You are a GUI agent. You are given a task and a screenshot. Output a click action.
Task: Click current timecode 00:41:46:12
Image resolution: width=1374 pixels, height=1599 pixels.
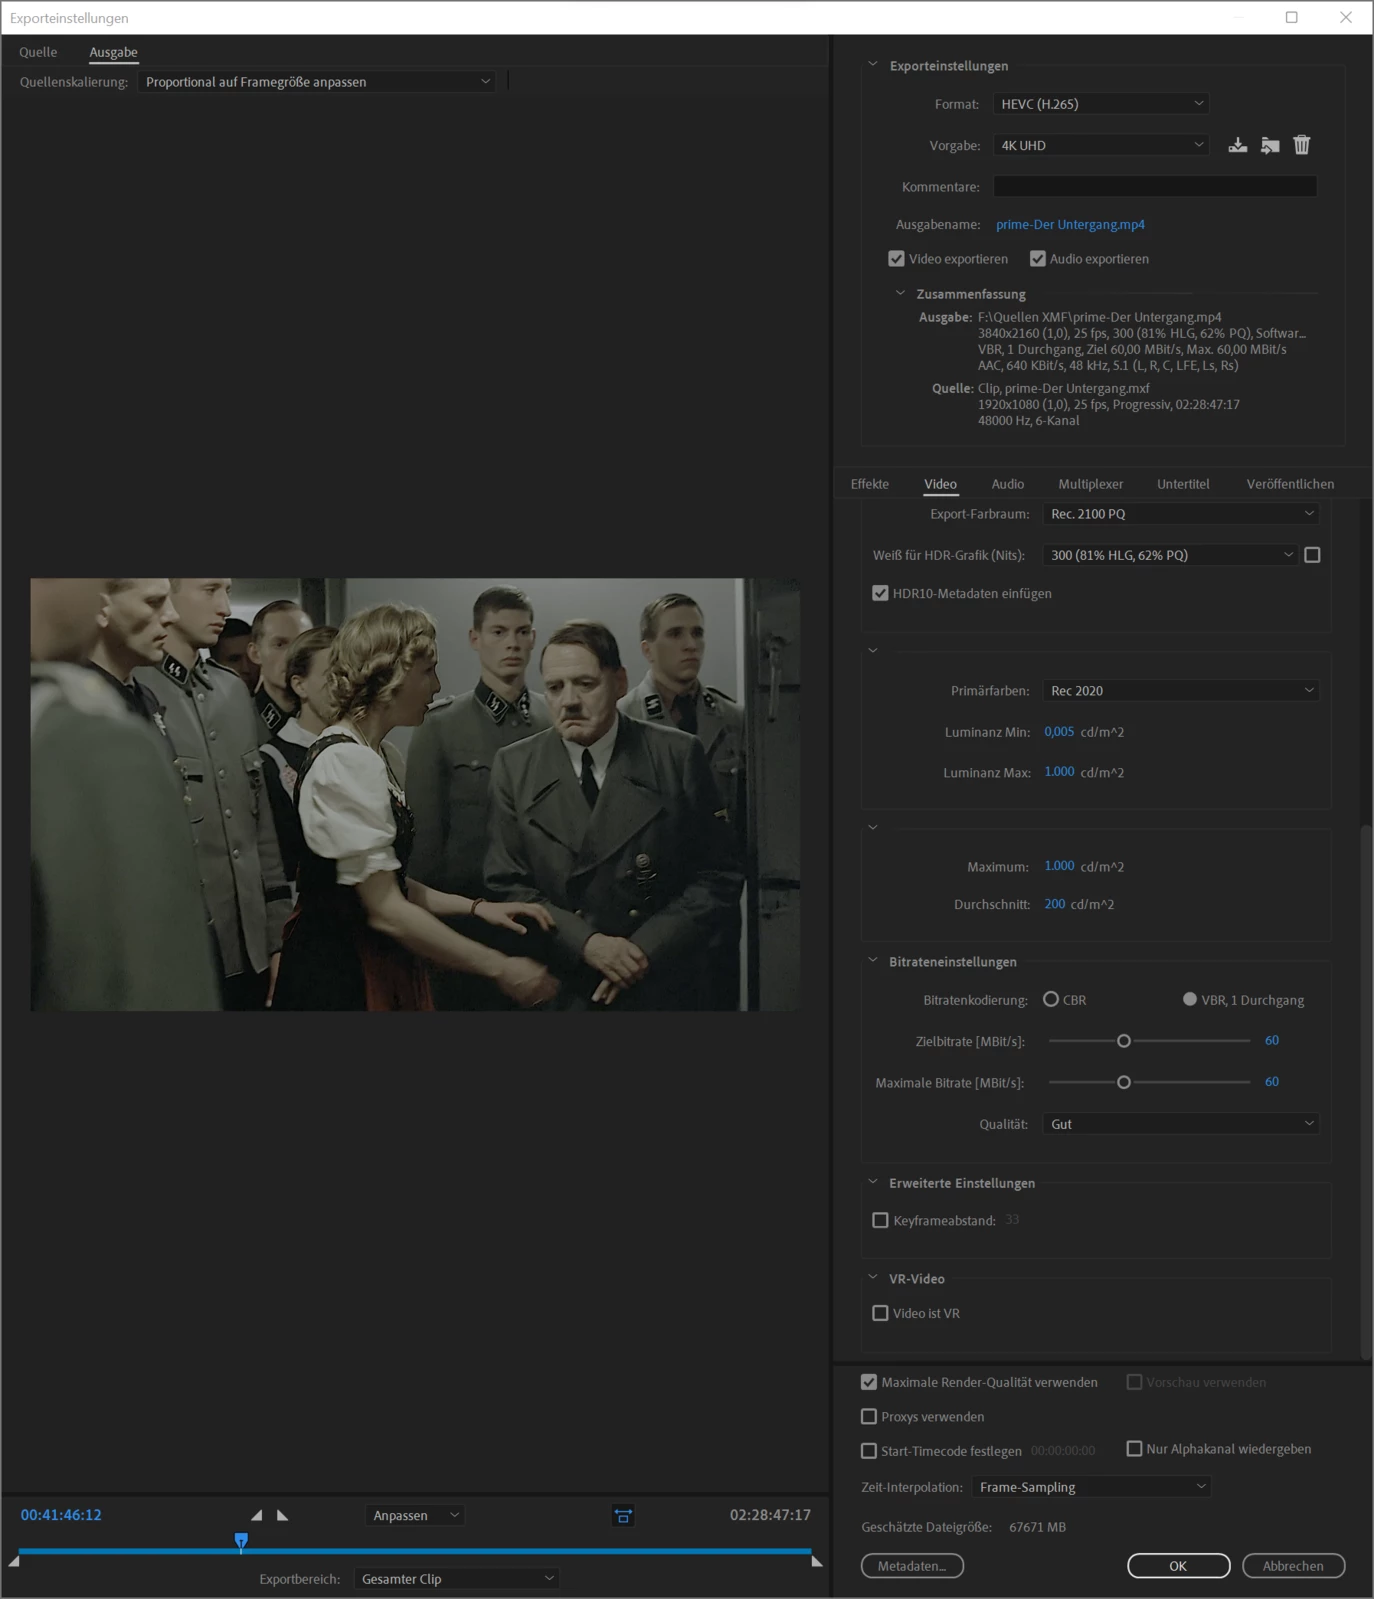61,1515
